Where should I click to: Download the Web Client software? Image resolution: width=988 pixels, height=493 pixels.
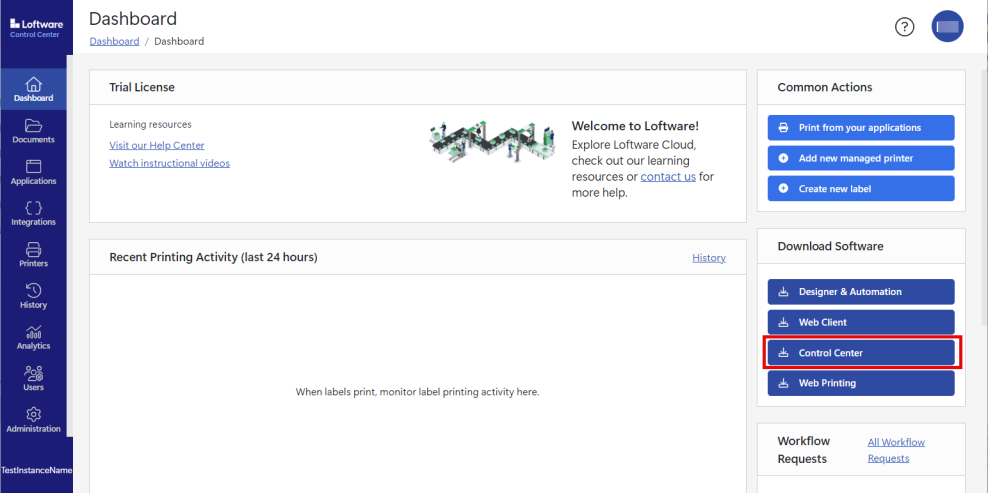861,323
